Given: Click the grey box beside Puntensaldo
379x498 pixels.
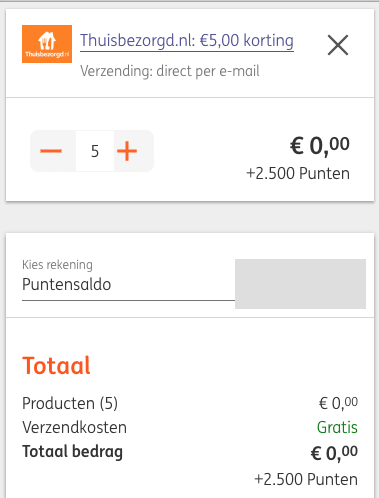Looking at the screenshot, I should tap(300, 284).
